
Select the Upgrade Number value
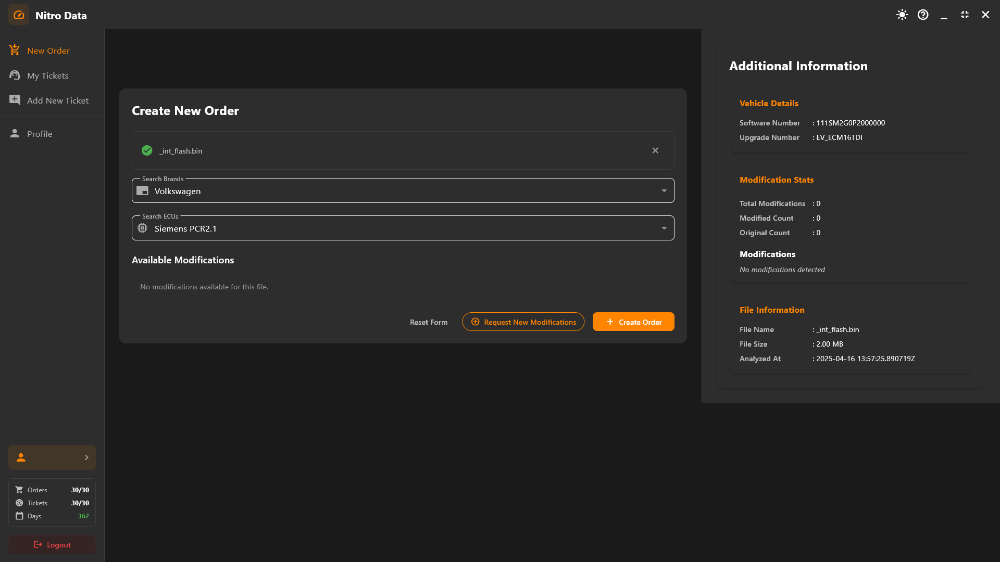point(839,137)
